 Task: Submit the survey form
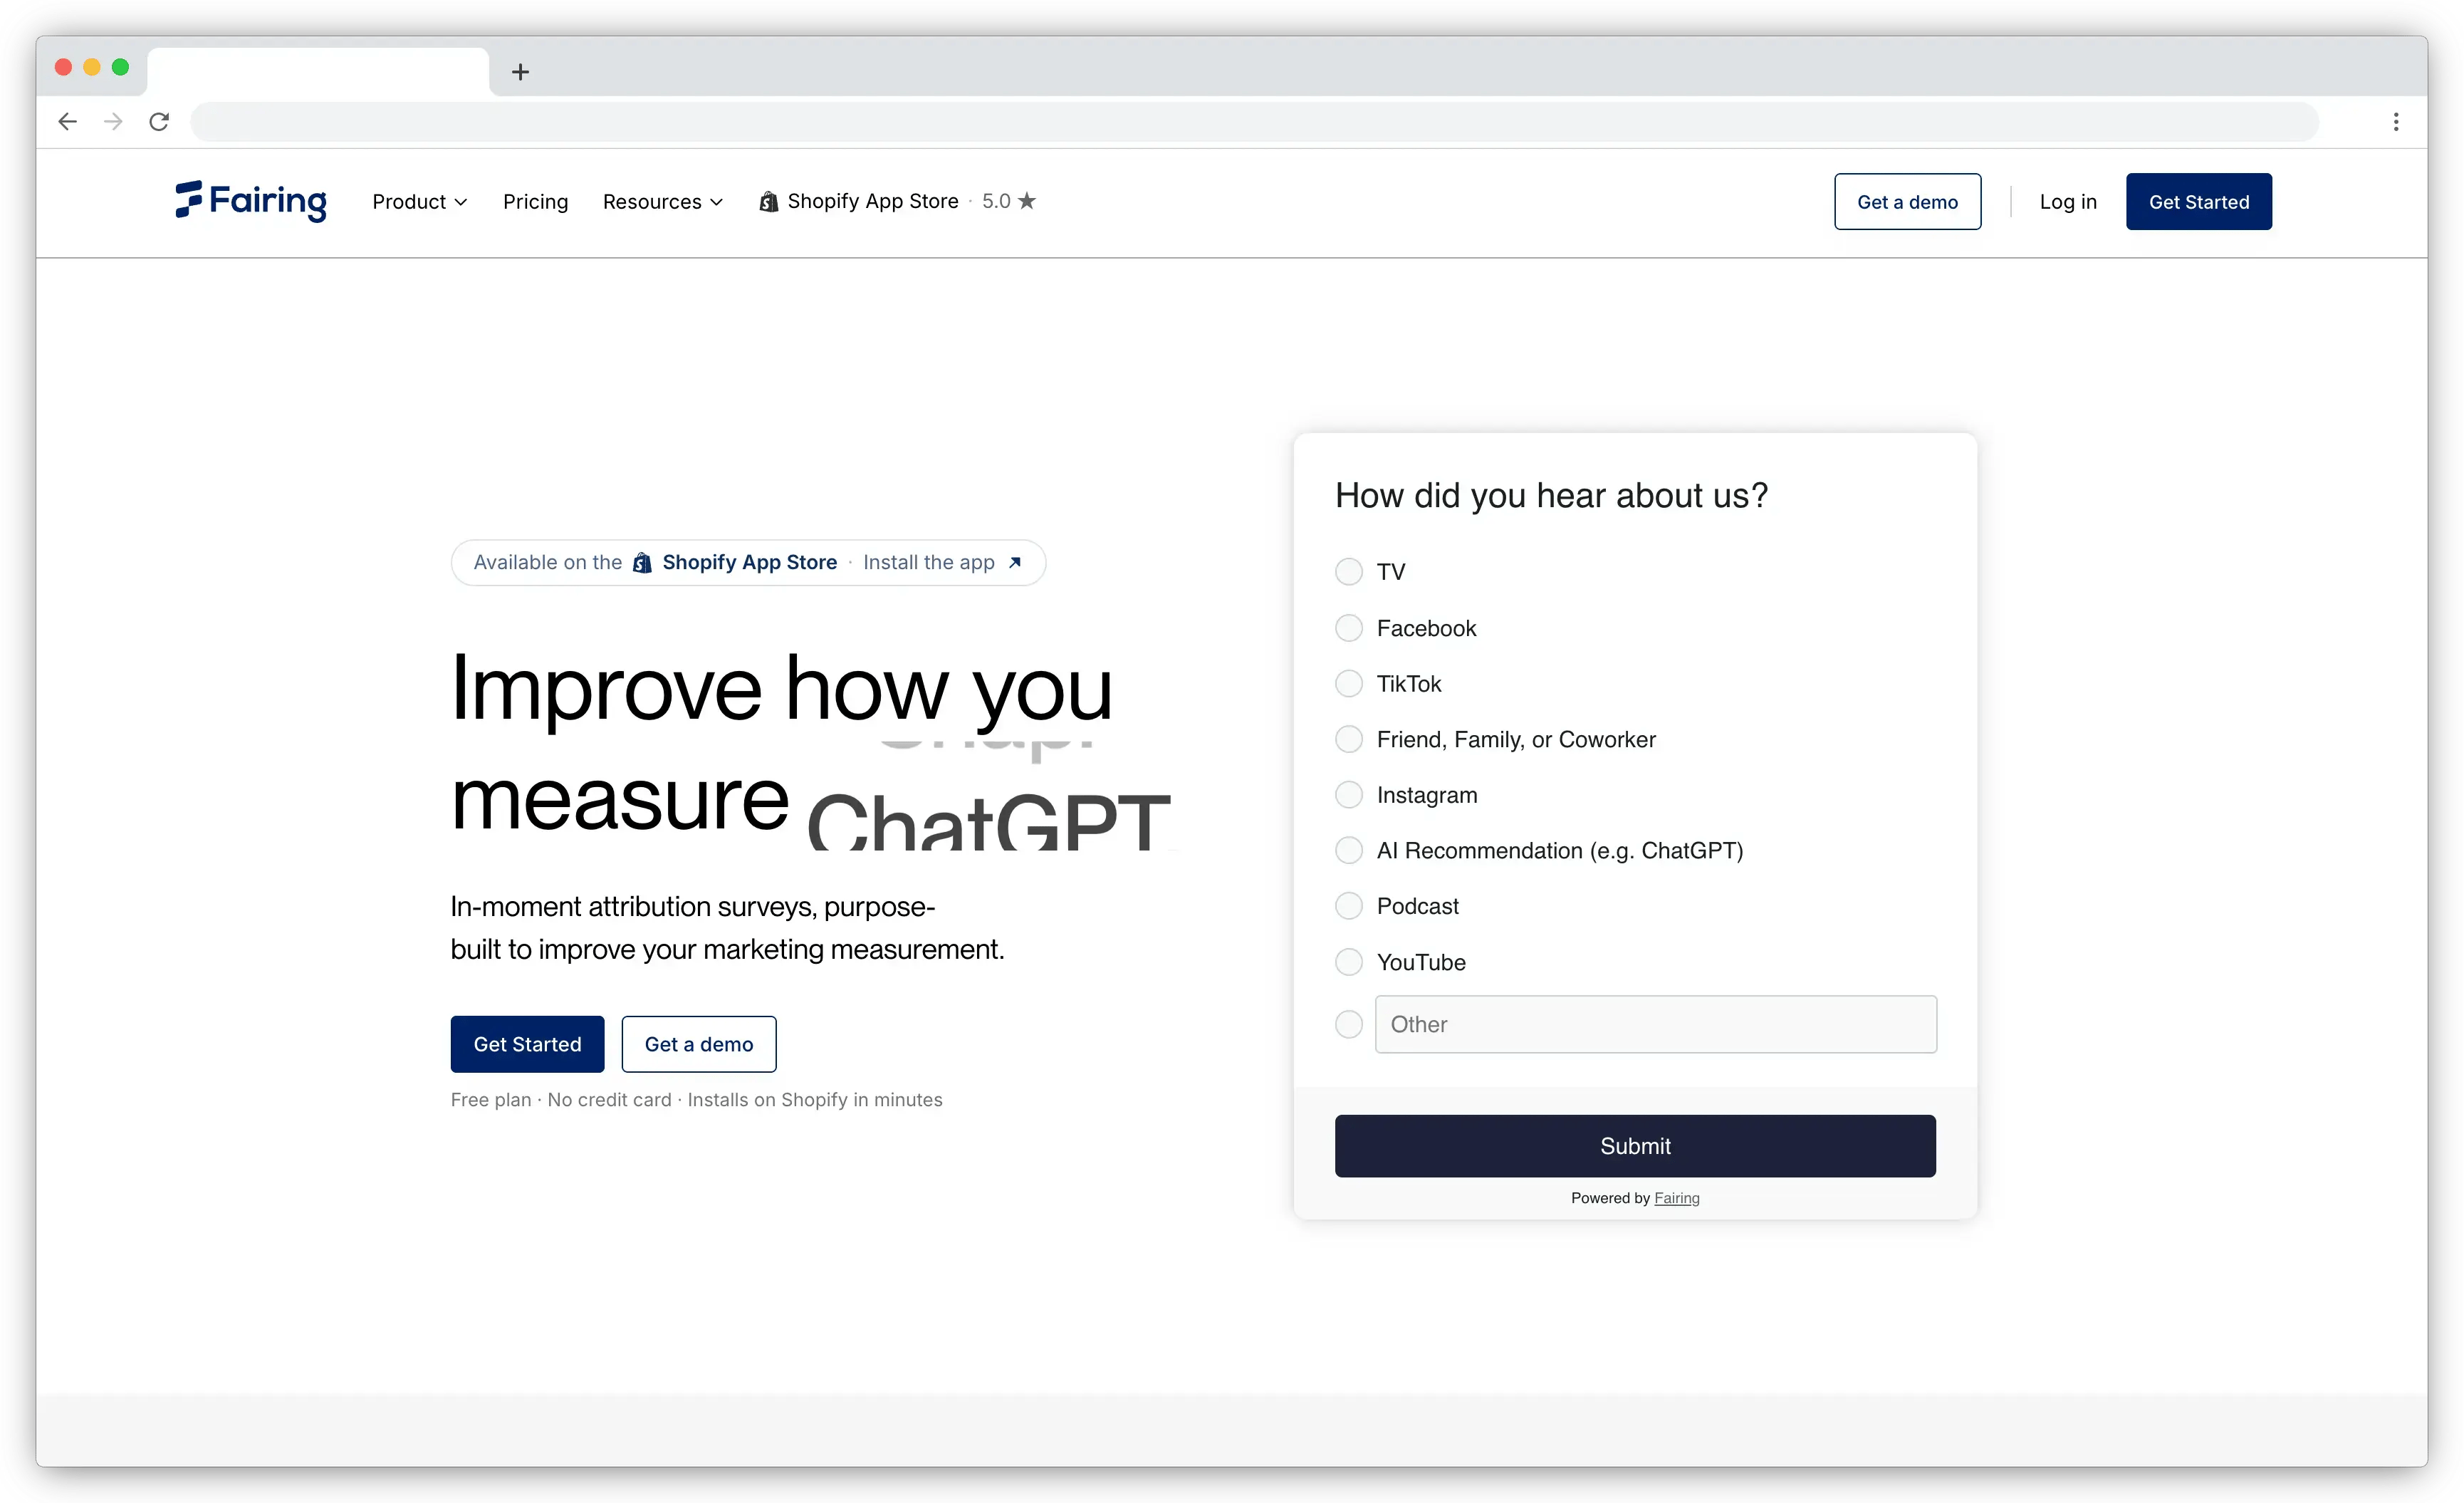coord(1635,1146)
